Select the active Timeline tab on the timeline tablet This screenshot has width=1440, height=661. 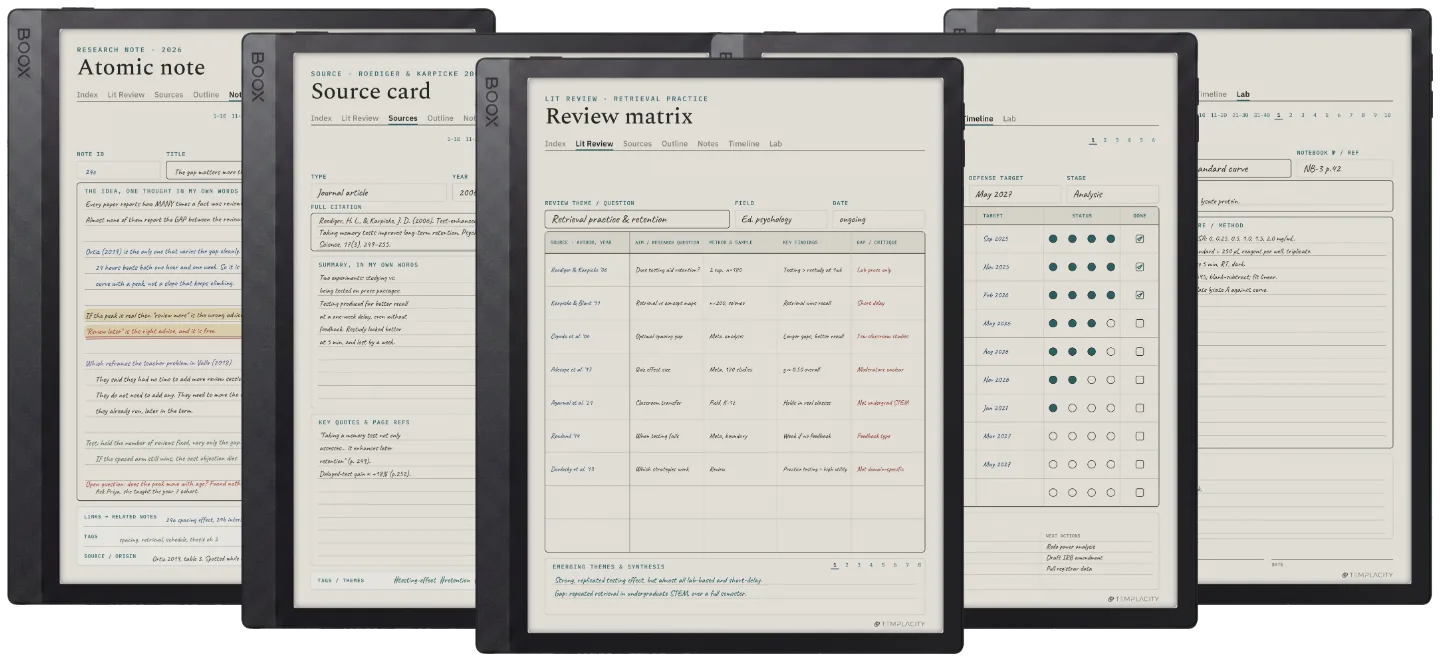click(978, 119)
